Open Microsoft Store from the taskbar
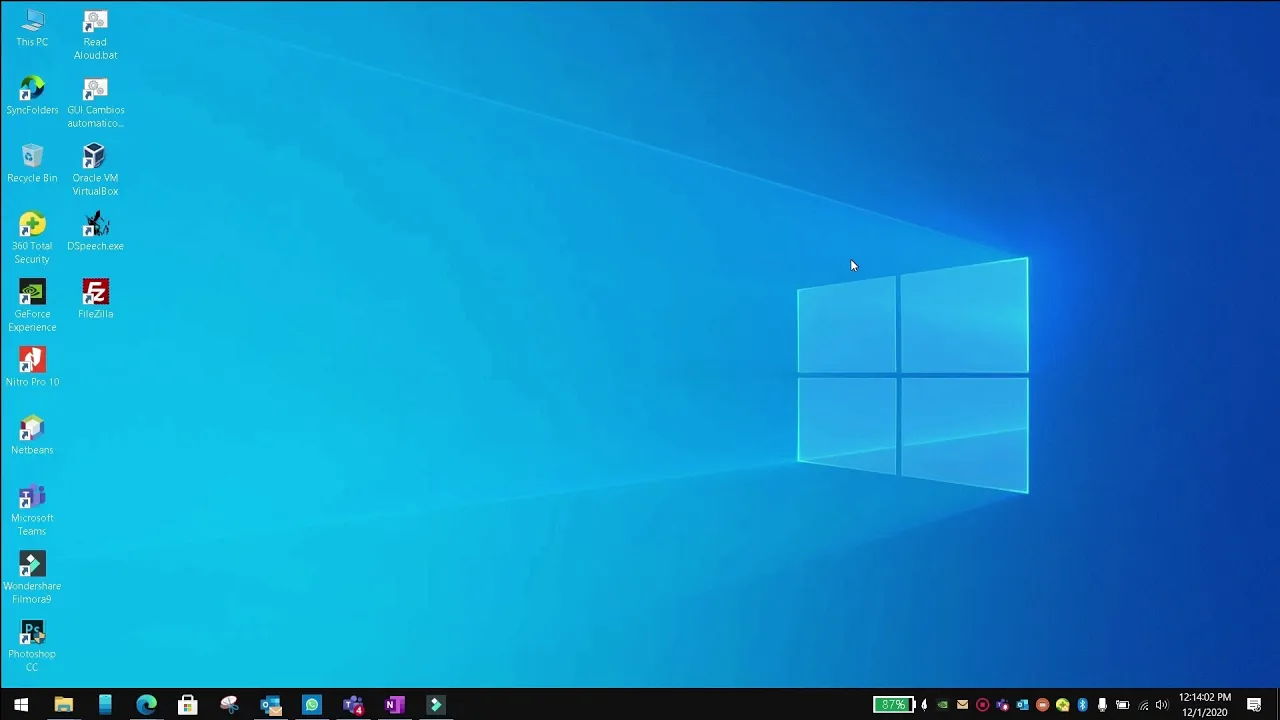This screenshot has height=720, width=1280. click(188, 705)
